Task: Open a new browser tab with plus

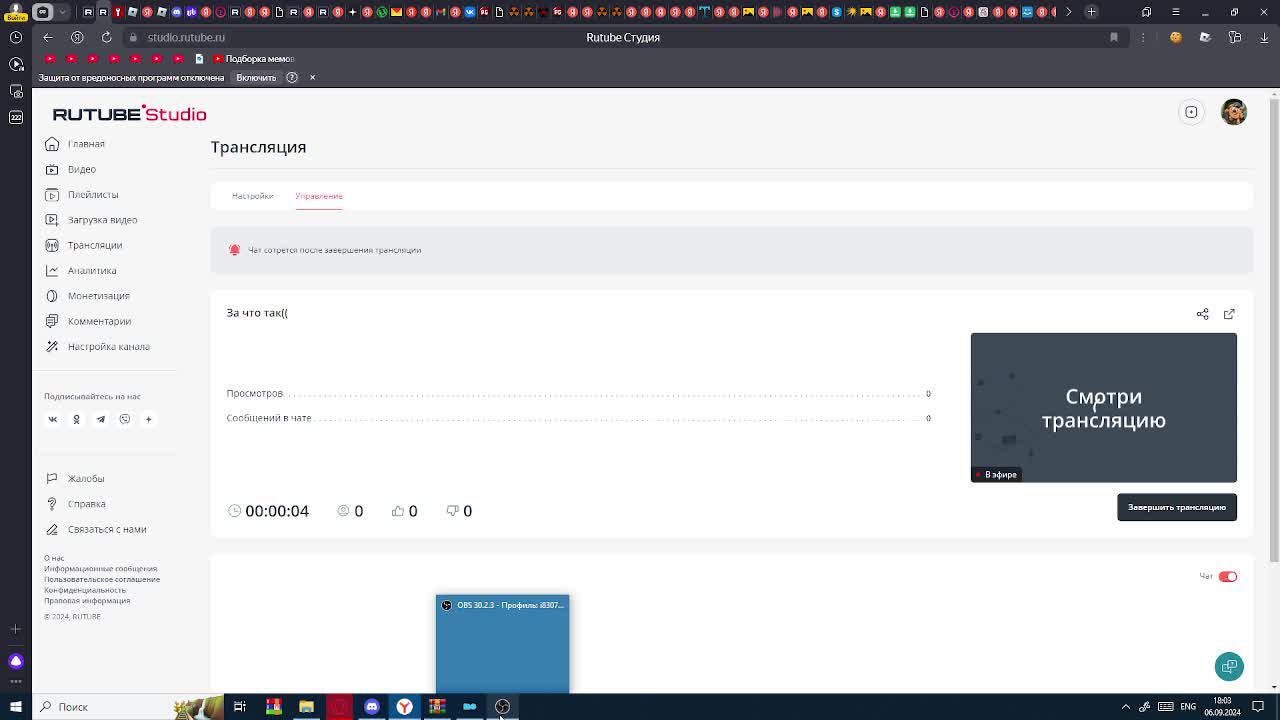Action: tap(1091, 12)
